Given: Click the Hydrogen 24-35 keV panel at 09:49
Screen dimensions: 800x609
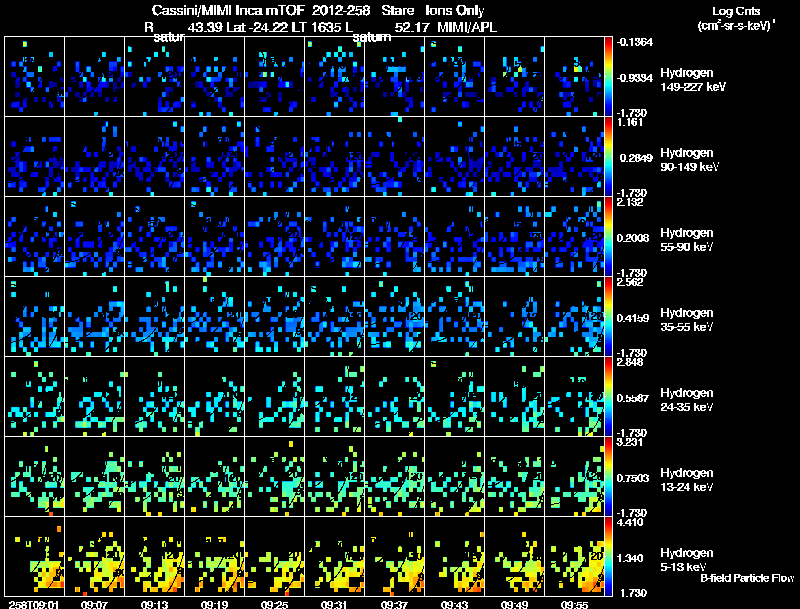Looking at the screenshot, I should point(514,396).
